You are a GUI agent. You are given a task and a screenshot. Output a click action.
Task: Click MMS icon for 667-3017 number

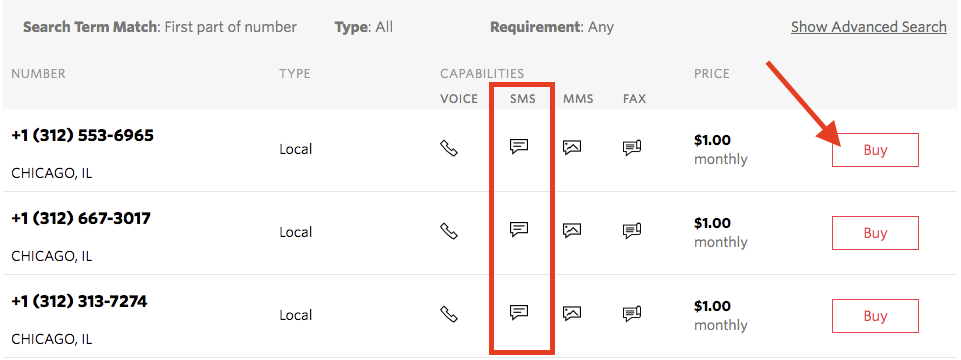coord(572,231)
